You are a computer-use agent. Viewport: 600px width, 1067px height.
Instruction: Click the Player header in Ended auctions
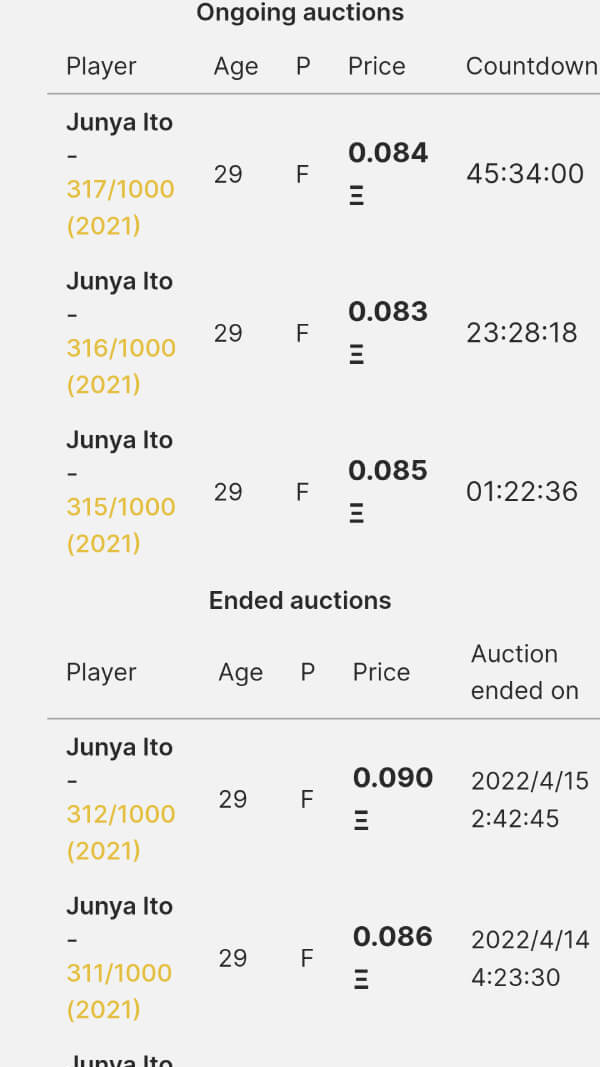pos(101,673)
